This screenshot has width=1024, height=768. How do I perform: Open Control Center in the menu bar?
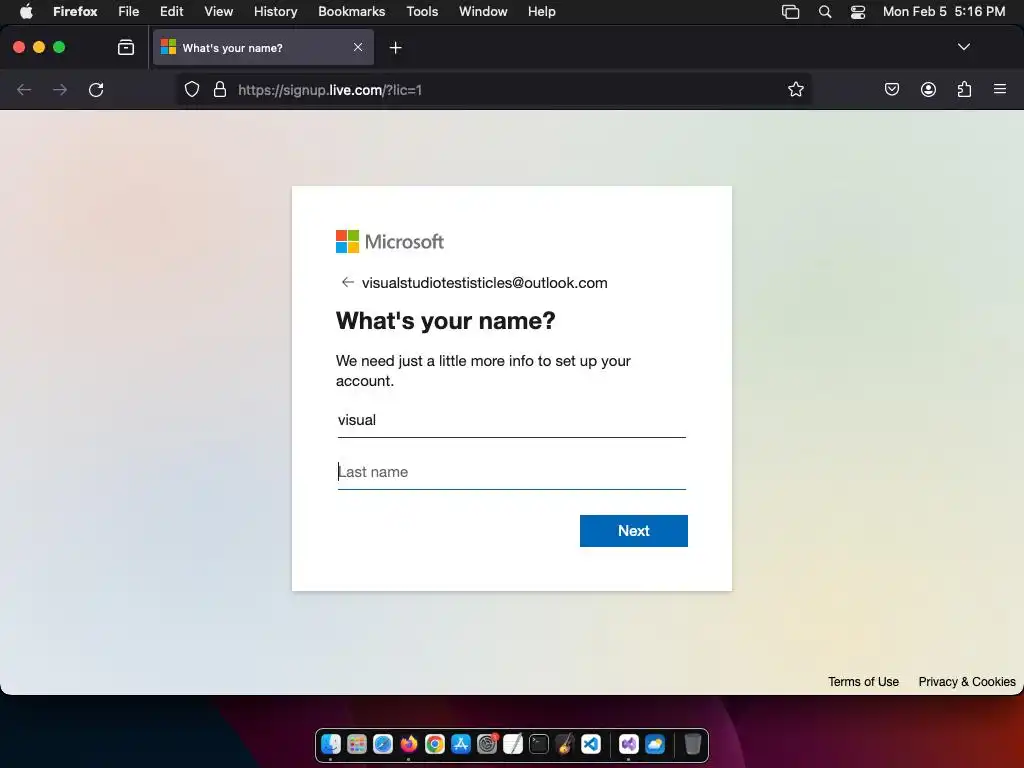[x=857, y=11]
